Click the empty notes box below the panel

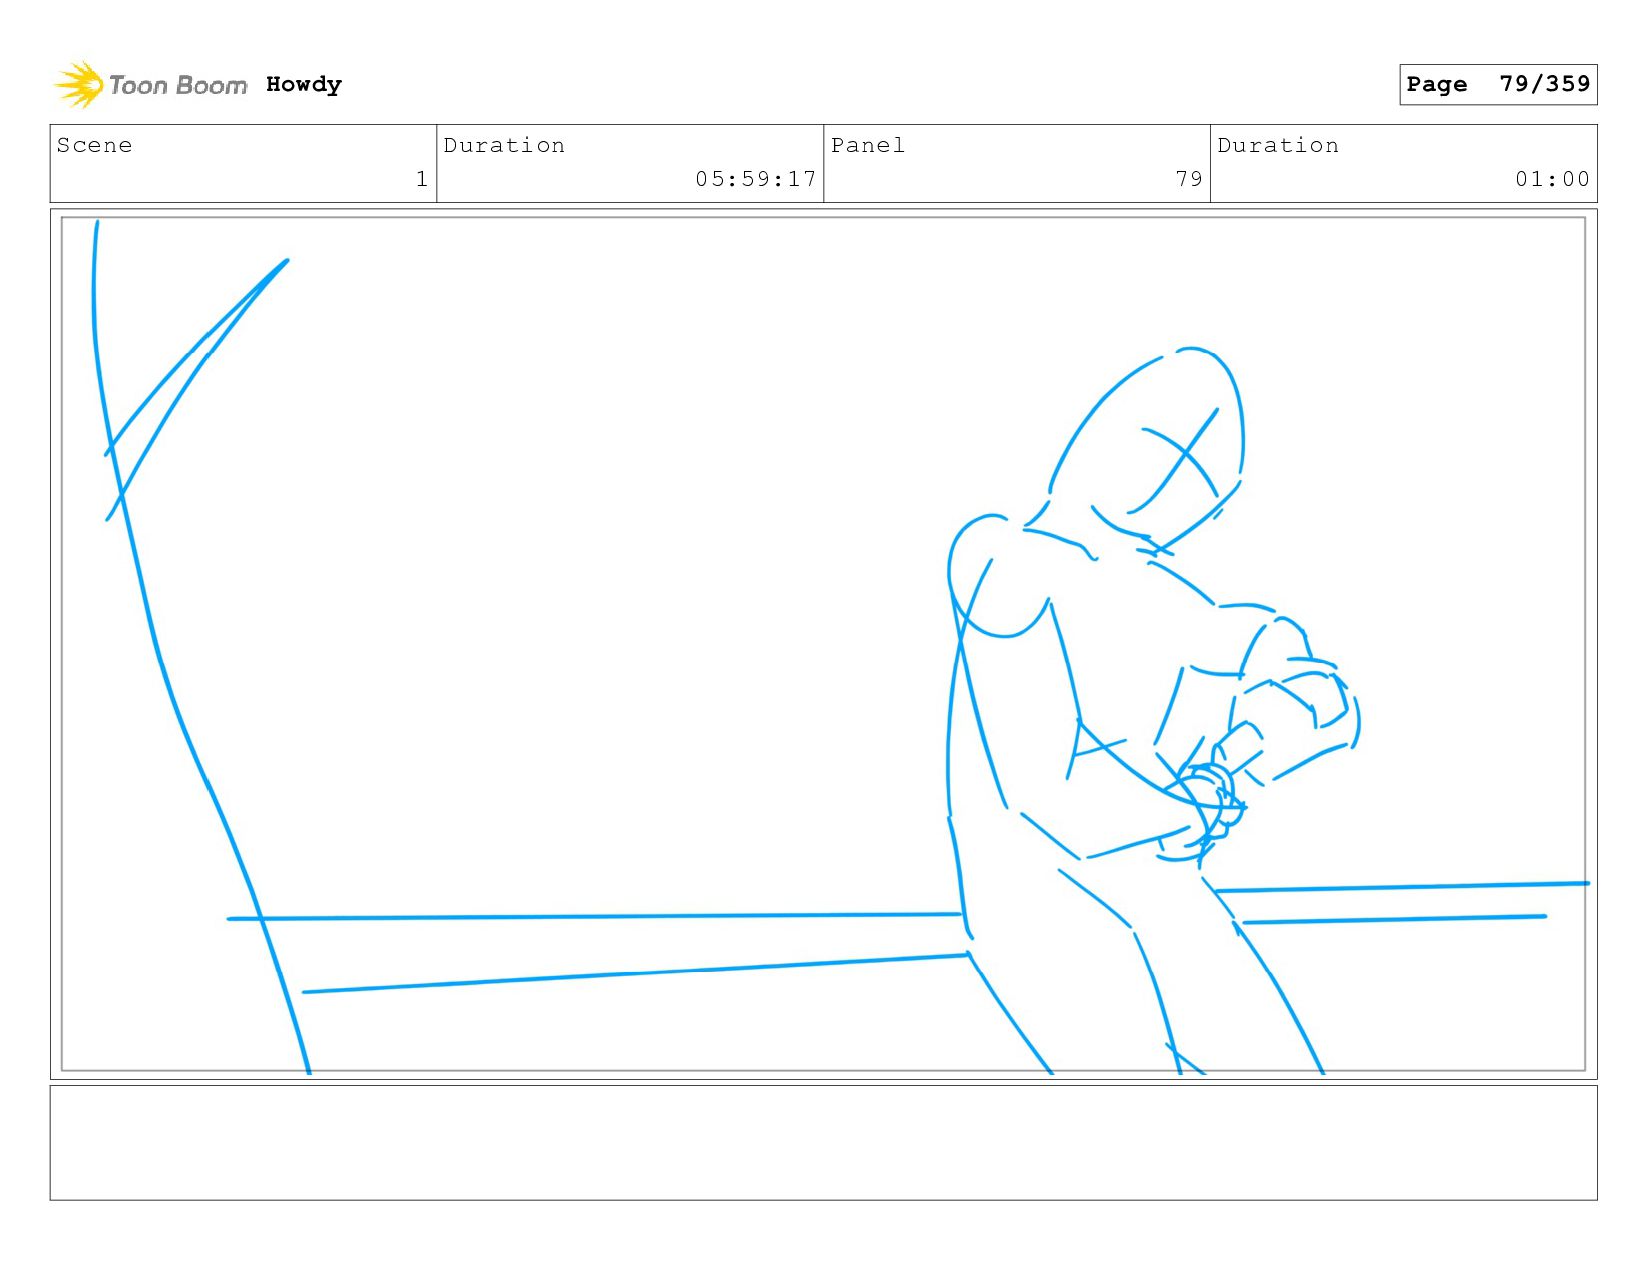pyautogui.click(x=823, y=1143)
